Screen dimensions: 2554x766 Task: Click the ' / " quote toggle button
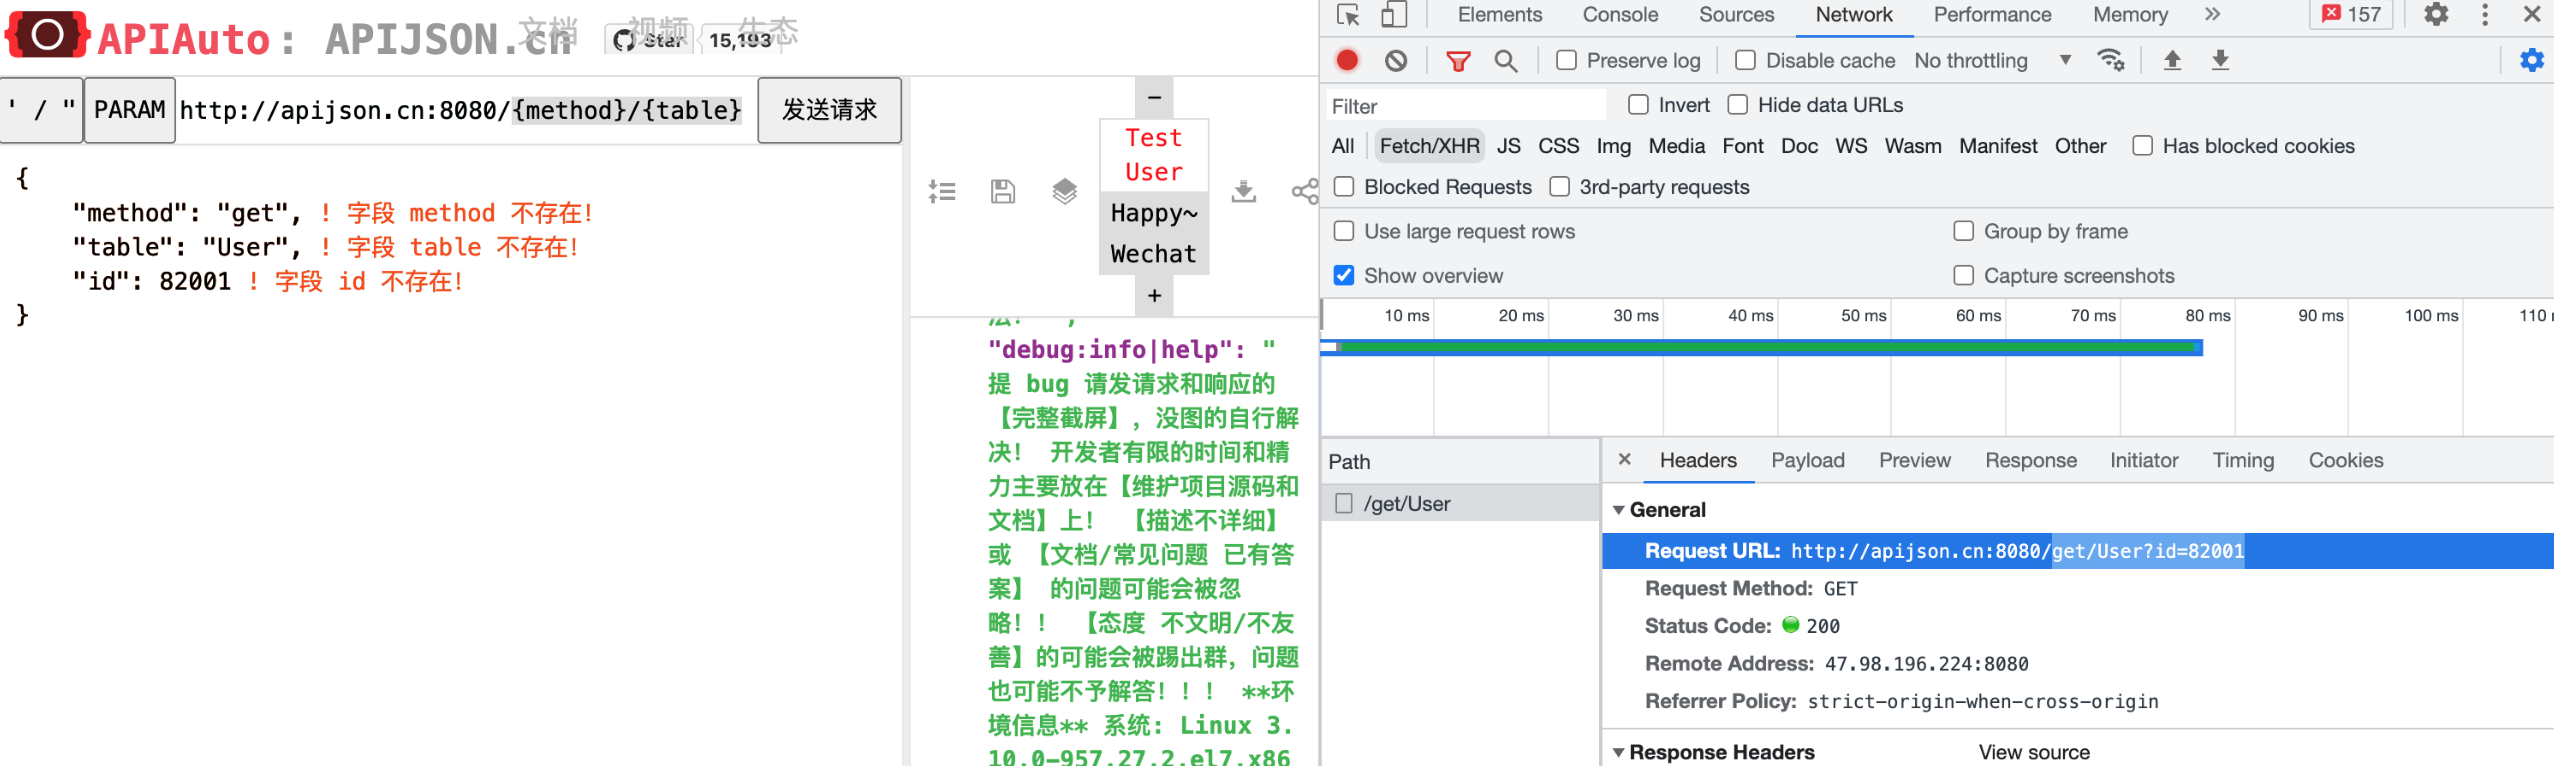pyautogui.click(x=41, y=109)
